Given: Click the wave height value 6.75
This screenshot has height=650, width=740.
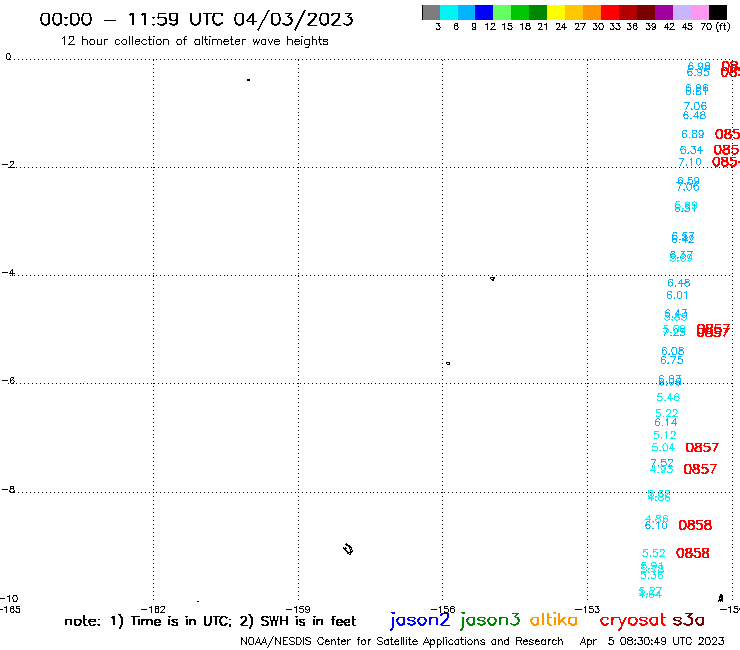Looking at the screenshot, I should pyautogui.click(x=672, y=361).
